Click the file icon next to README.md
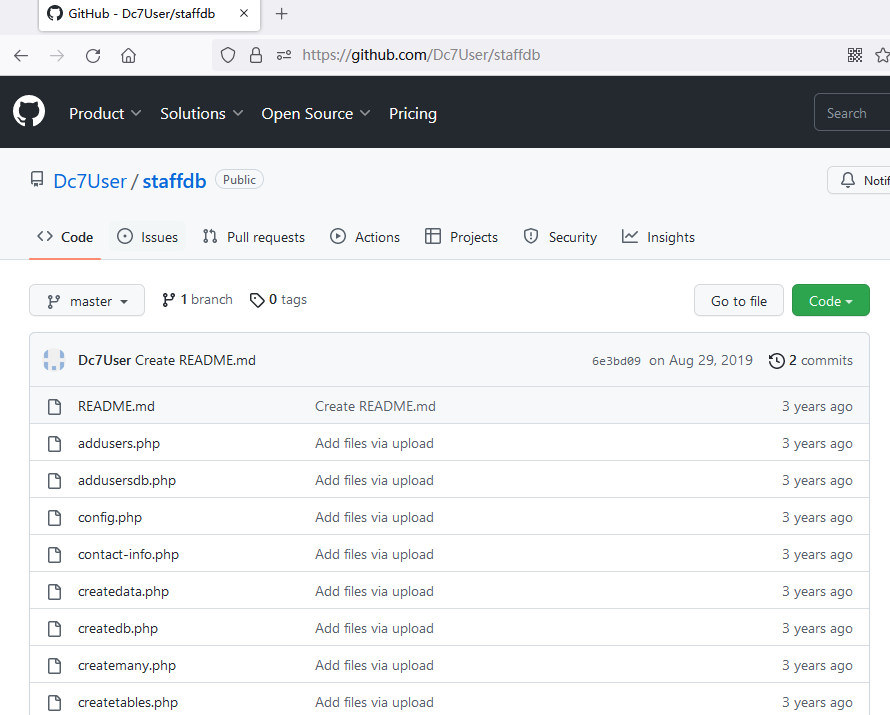 point(54,406)
